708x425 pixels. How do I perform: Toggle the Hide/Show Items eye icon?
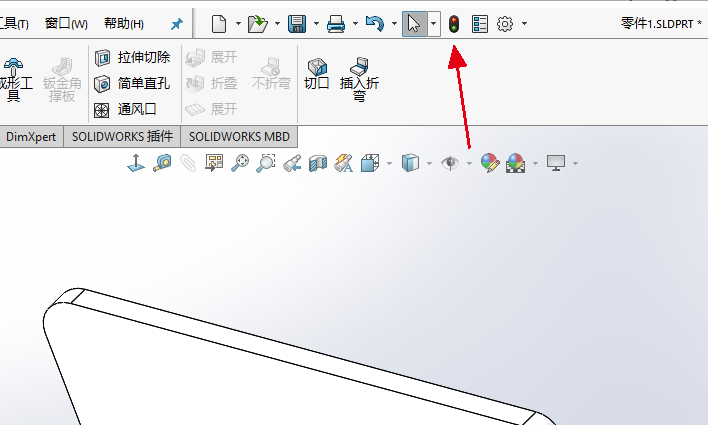[450, 163]
